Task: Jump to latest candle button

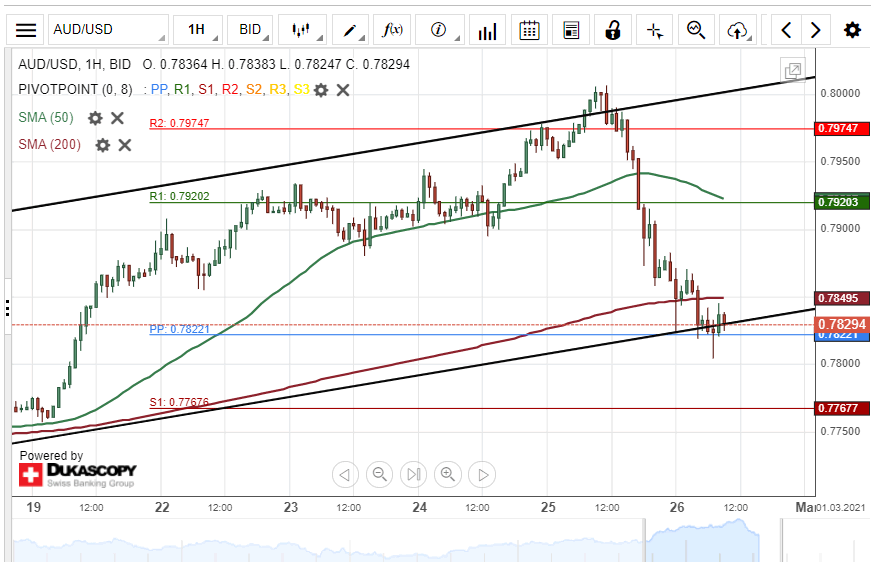Action: point(414,474)
